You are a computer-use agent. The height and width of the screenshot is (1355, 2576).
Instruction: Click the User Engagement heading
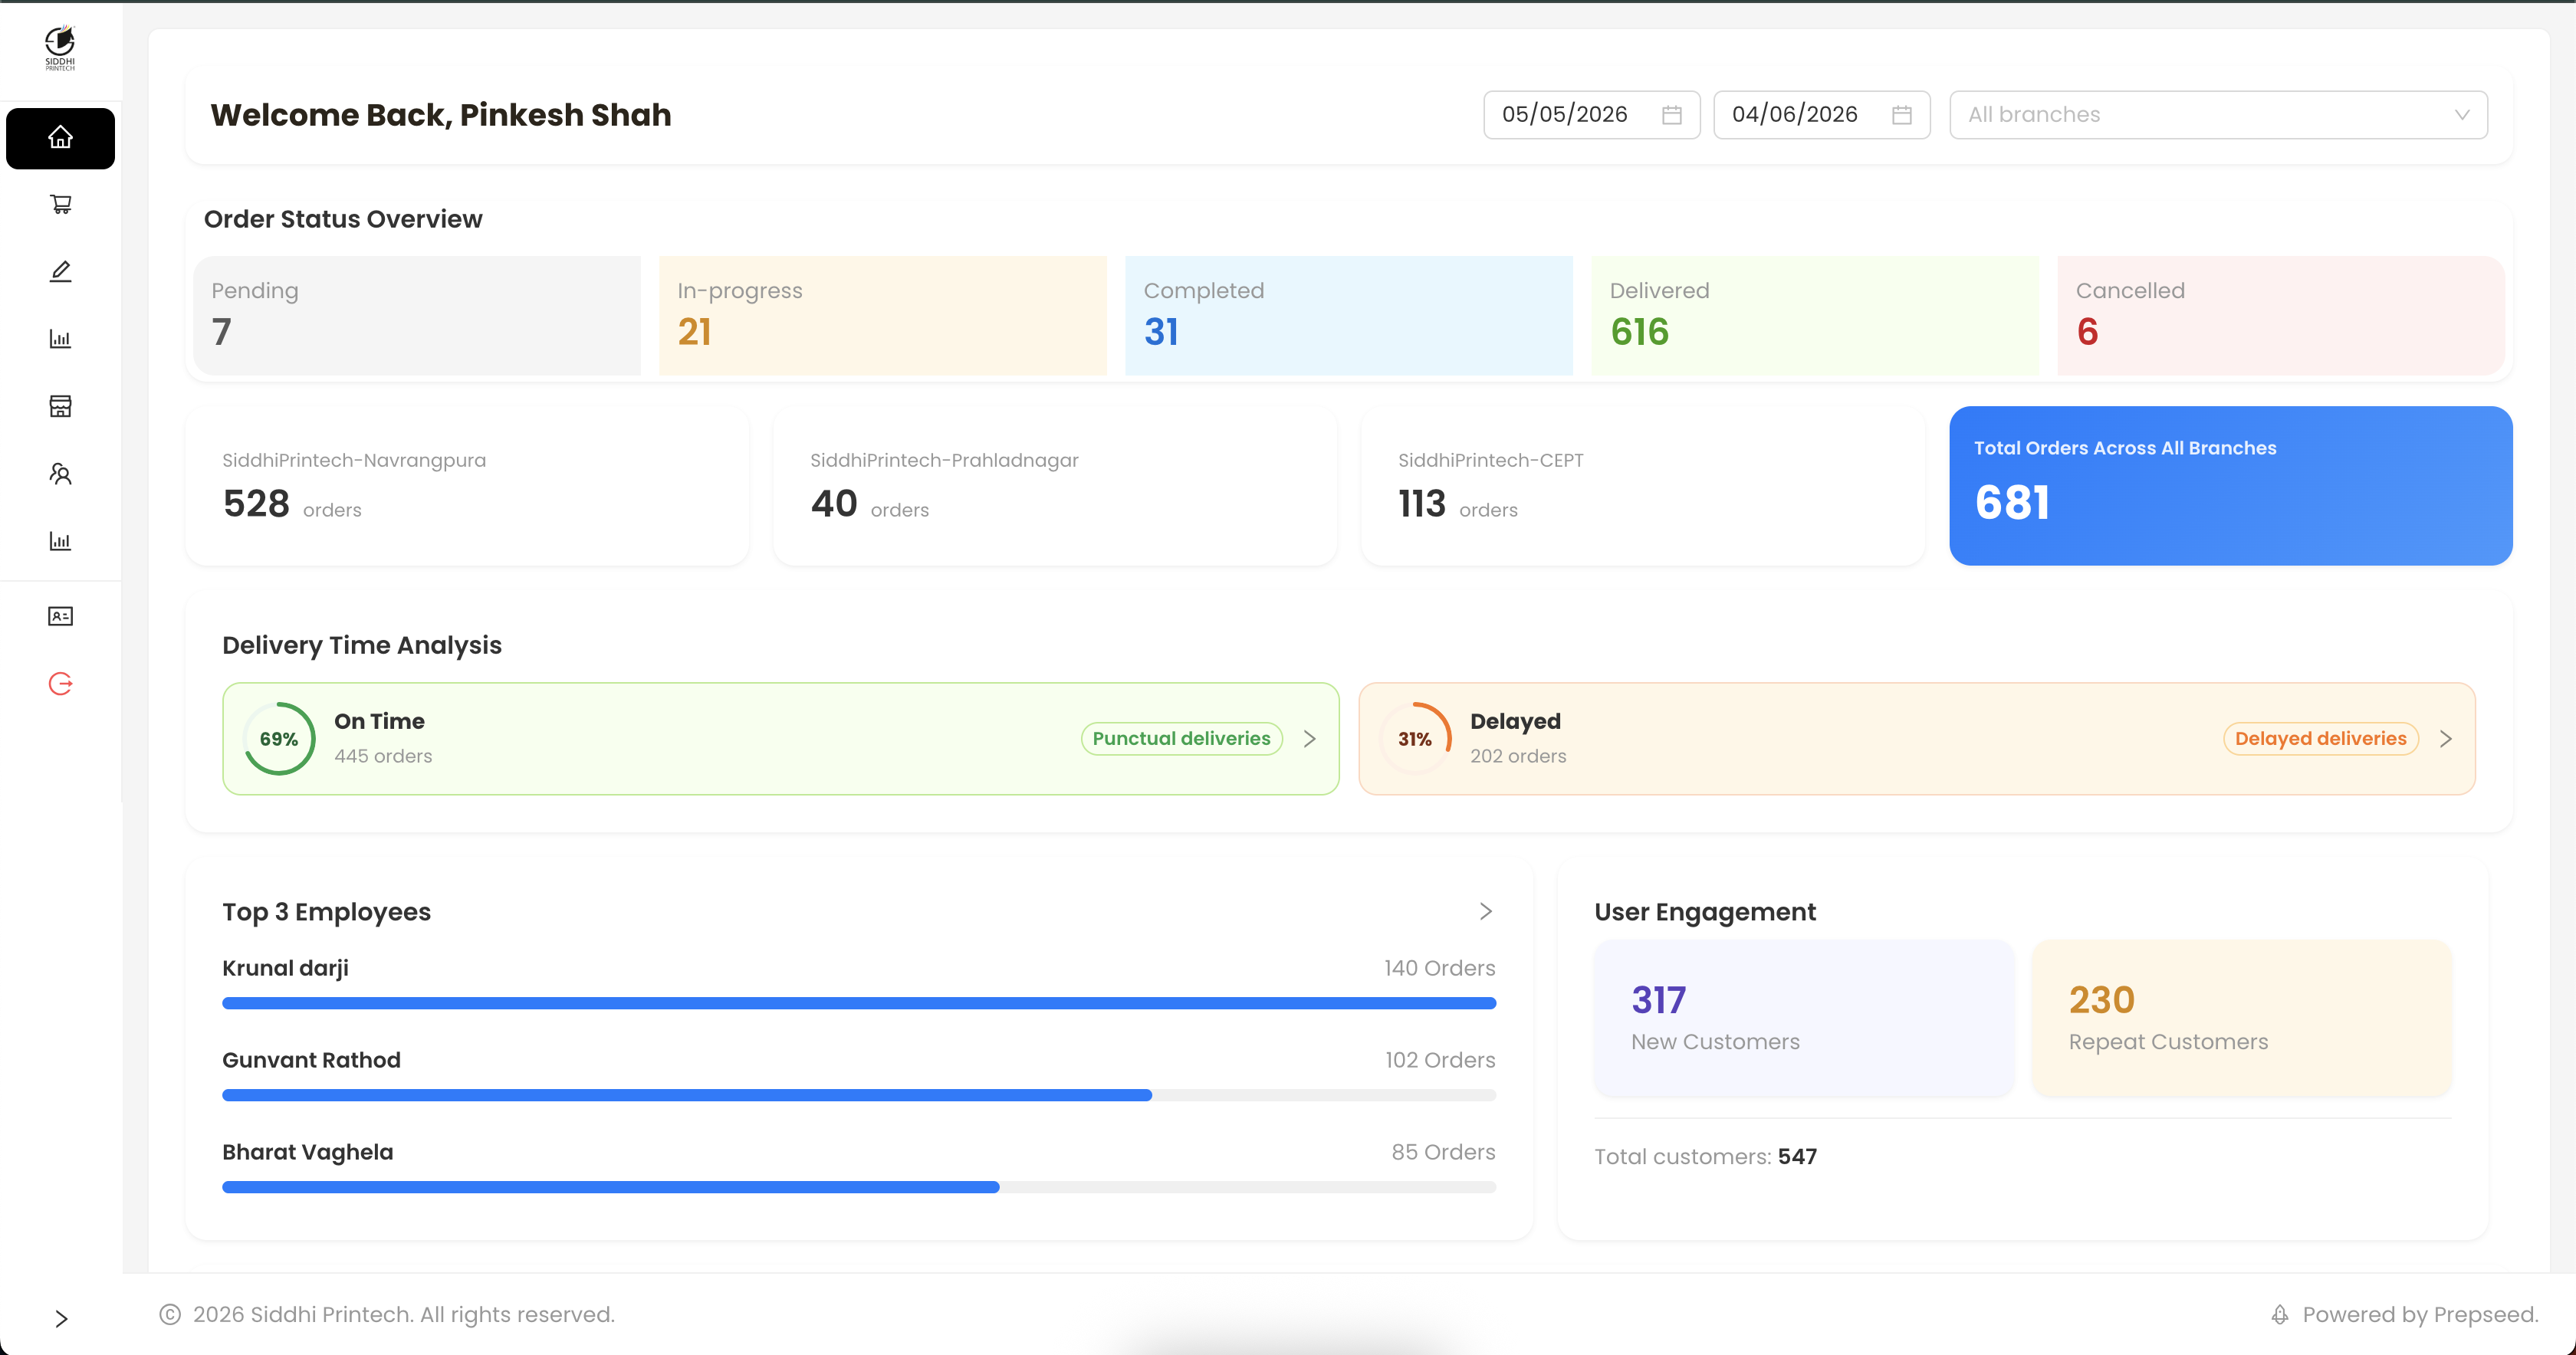coord(1705,912)
